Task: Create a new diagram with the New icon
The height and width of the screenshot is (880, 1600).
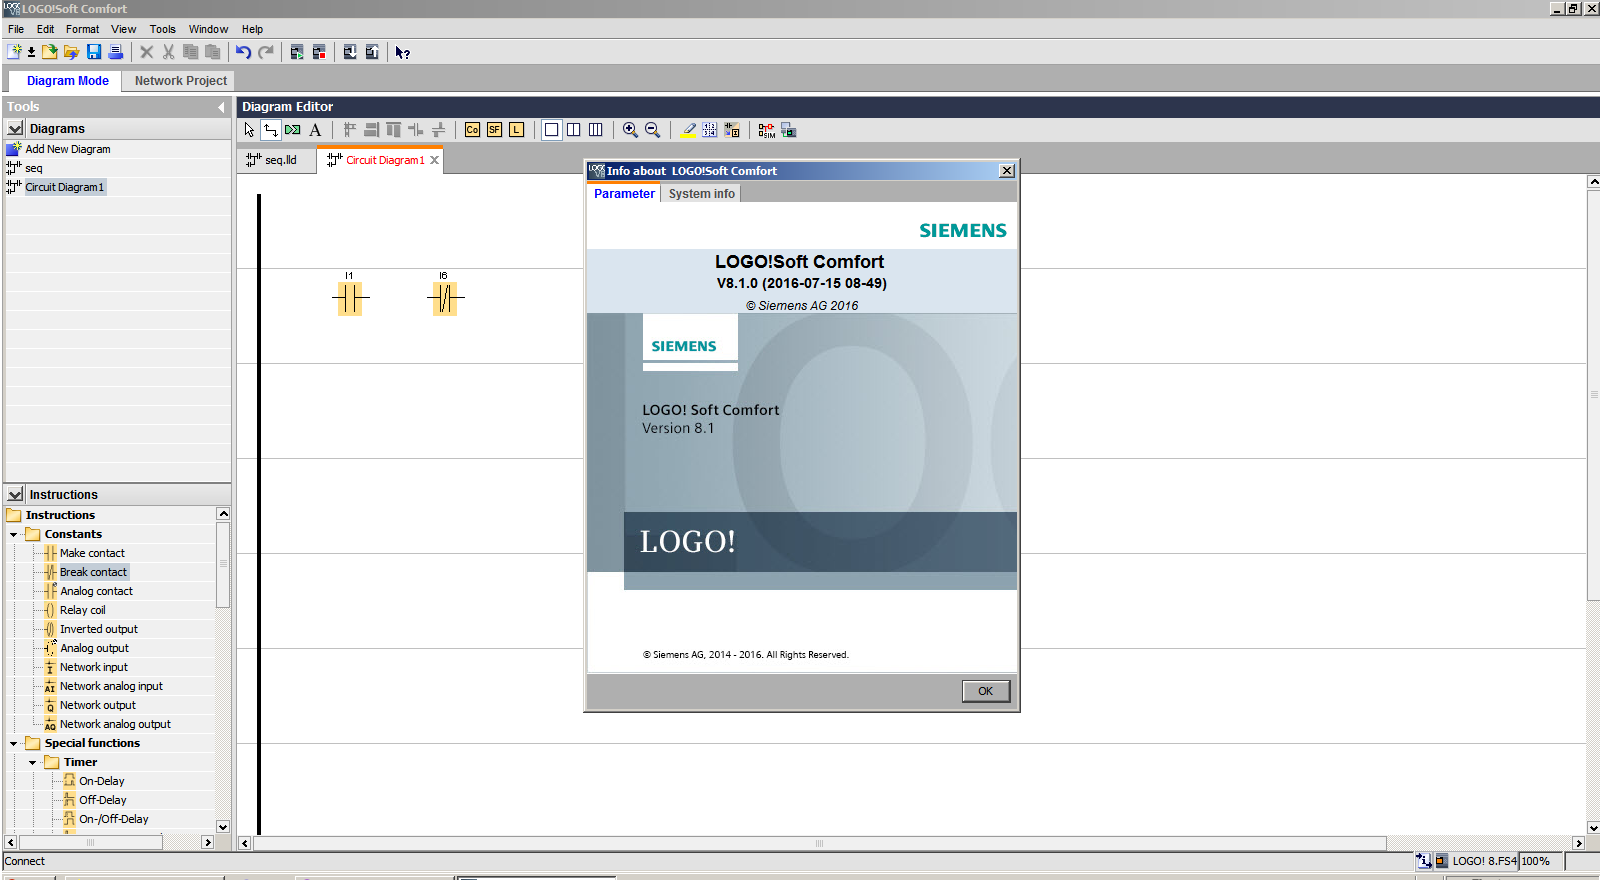Action: tap(14, 52)
